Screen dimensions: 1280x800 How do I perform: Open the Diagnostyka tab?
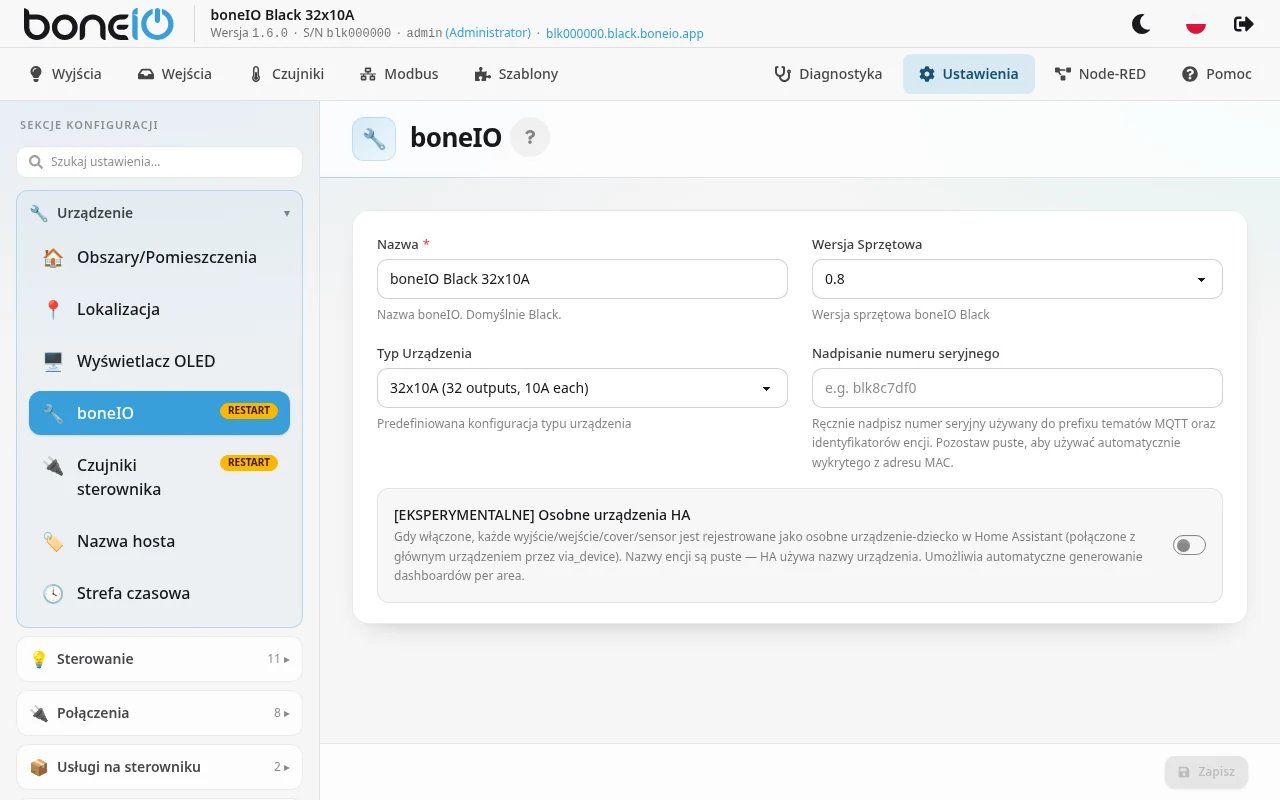coord(828,74)
